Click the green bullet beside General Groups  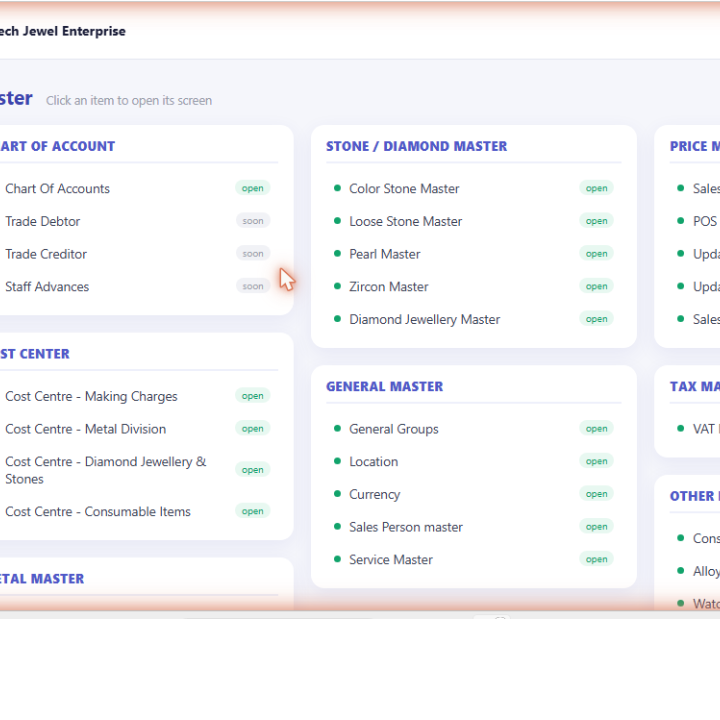[338, 428]
